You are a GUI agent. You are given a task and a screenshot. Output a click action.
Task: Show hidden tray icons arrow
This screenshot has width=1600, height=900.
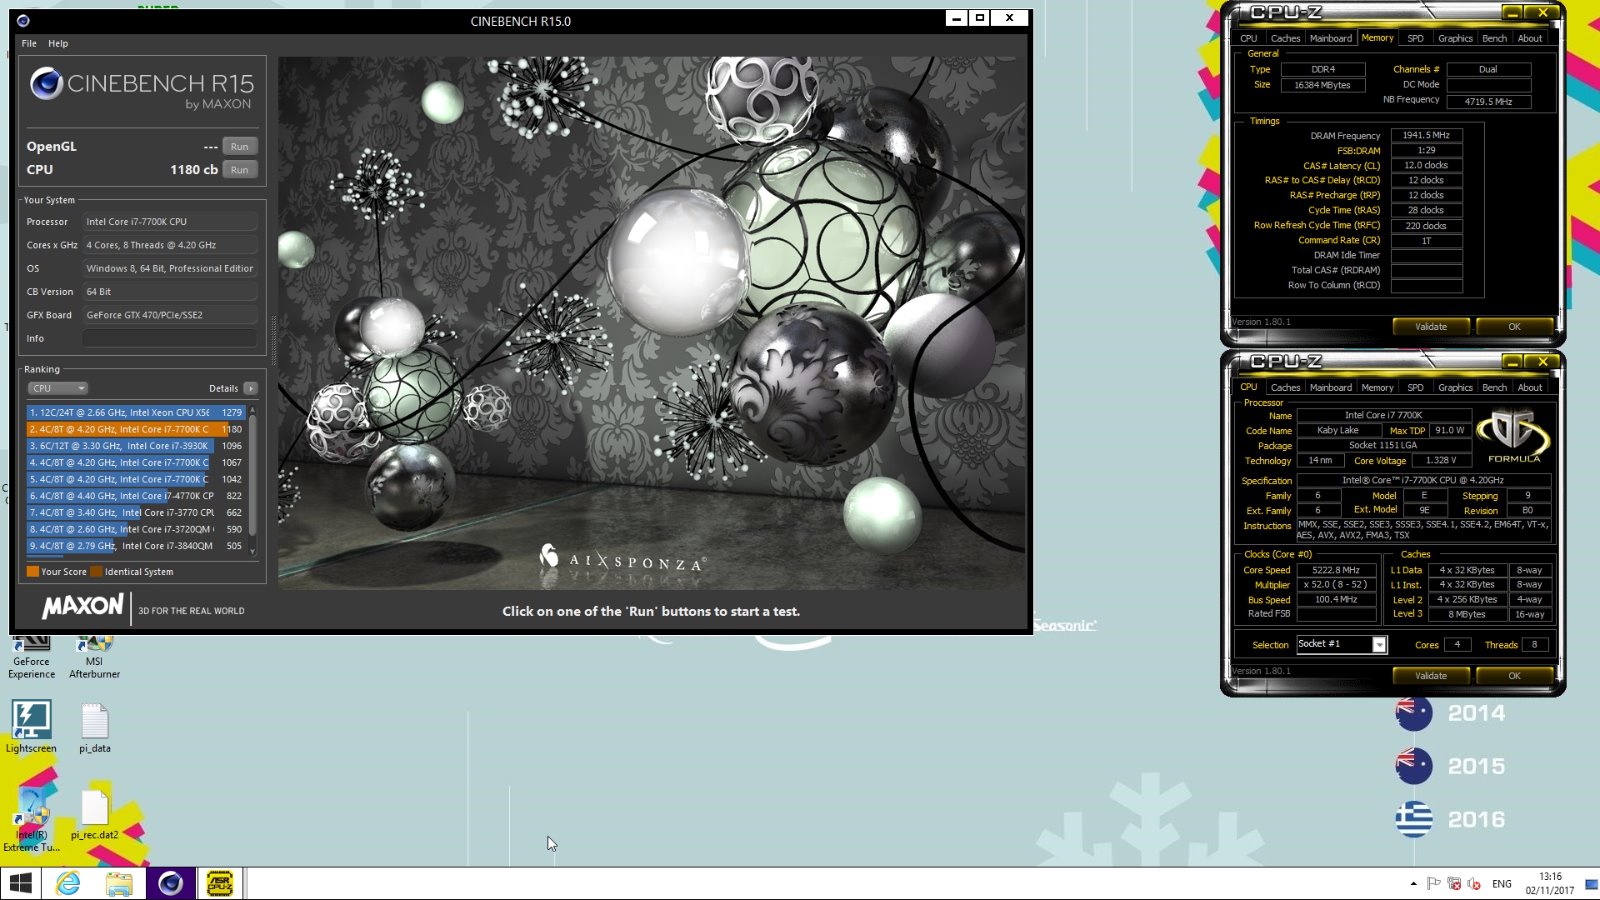[x=1413, y=884]
